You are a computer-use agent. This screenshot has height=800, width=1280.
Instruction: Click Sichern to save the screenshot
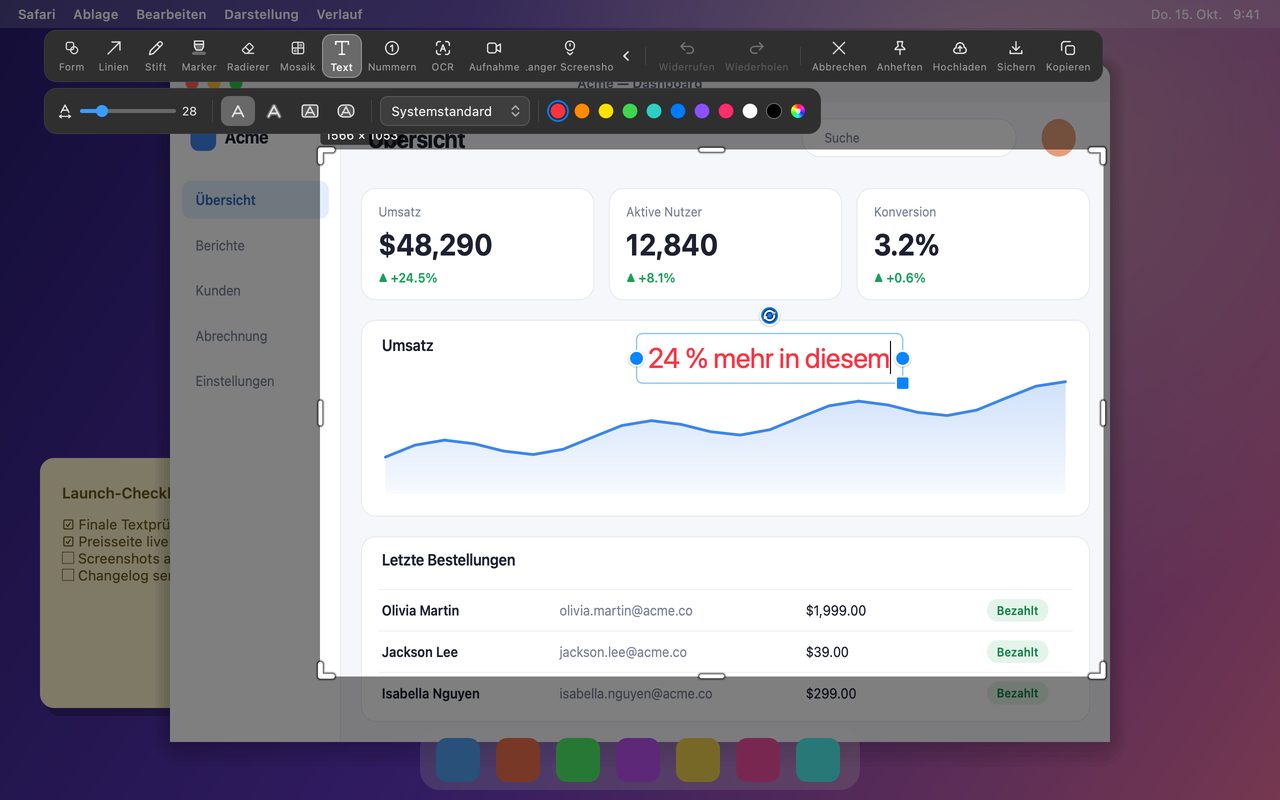tap(1016, 56)
